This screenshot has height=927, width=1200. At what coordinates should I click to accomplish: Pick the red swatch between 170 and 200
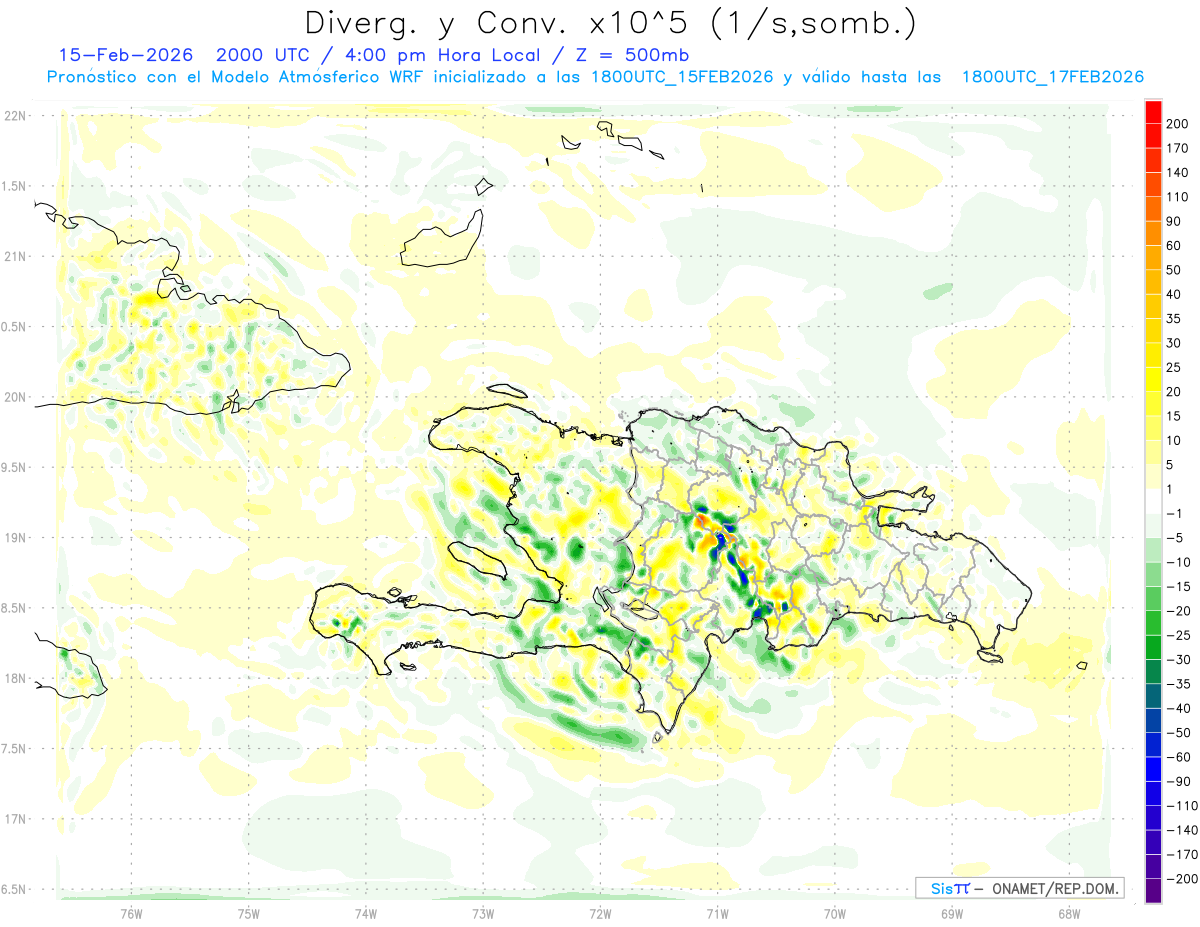point(1153,135)
